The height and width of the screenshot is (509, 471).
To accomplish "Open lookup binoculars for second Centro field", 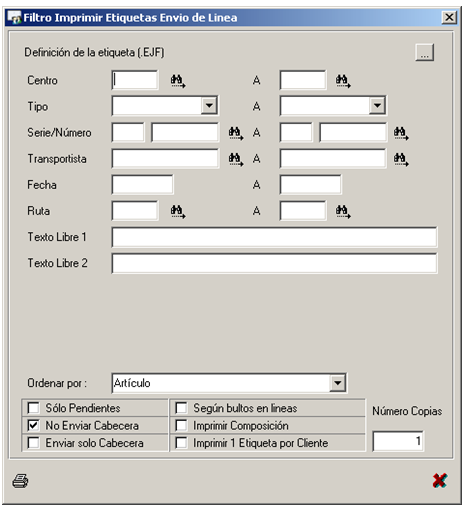I will click(343, 81).
